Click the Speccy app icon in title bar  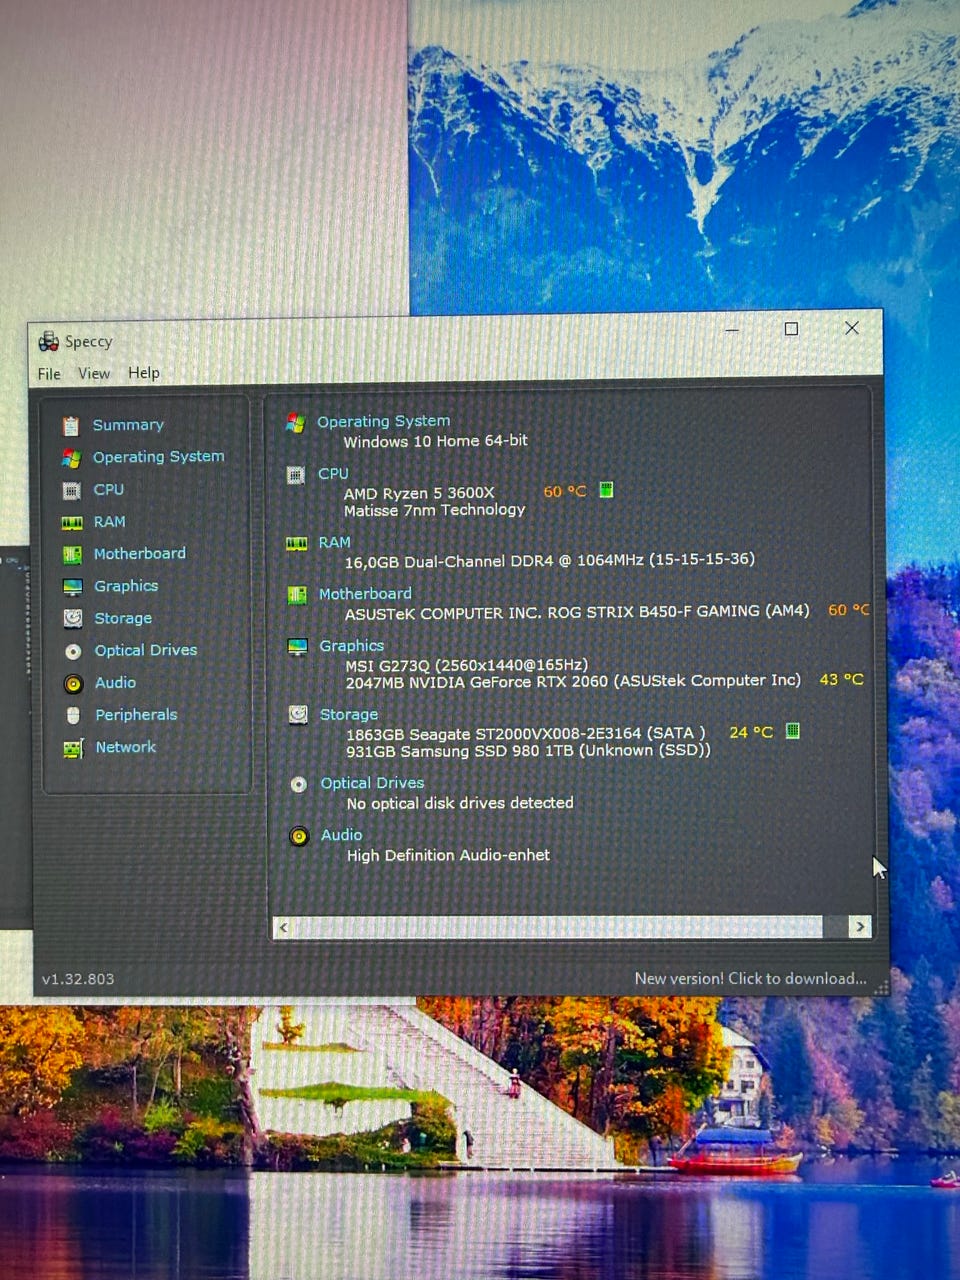[x=48, y=342]
